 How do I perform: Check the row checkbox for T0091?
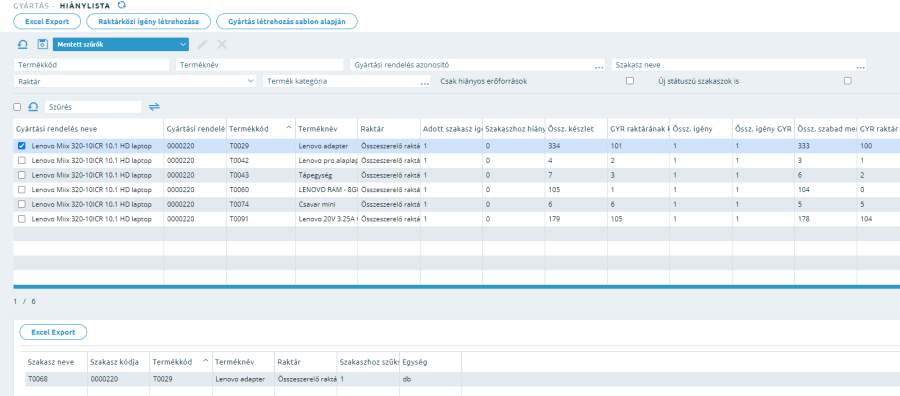click(x=22, y=219)
